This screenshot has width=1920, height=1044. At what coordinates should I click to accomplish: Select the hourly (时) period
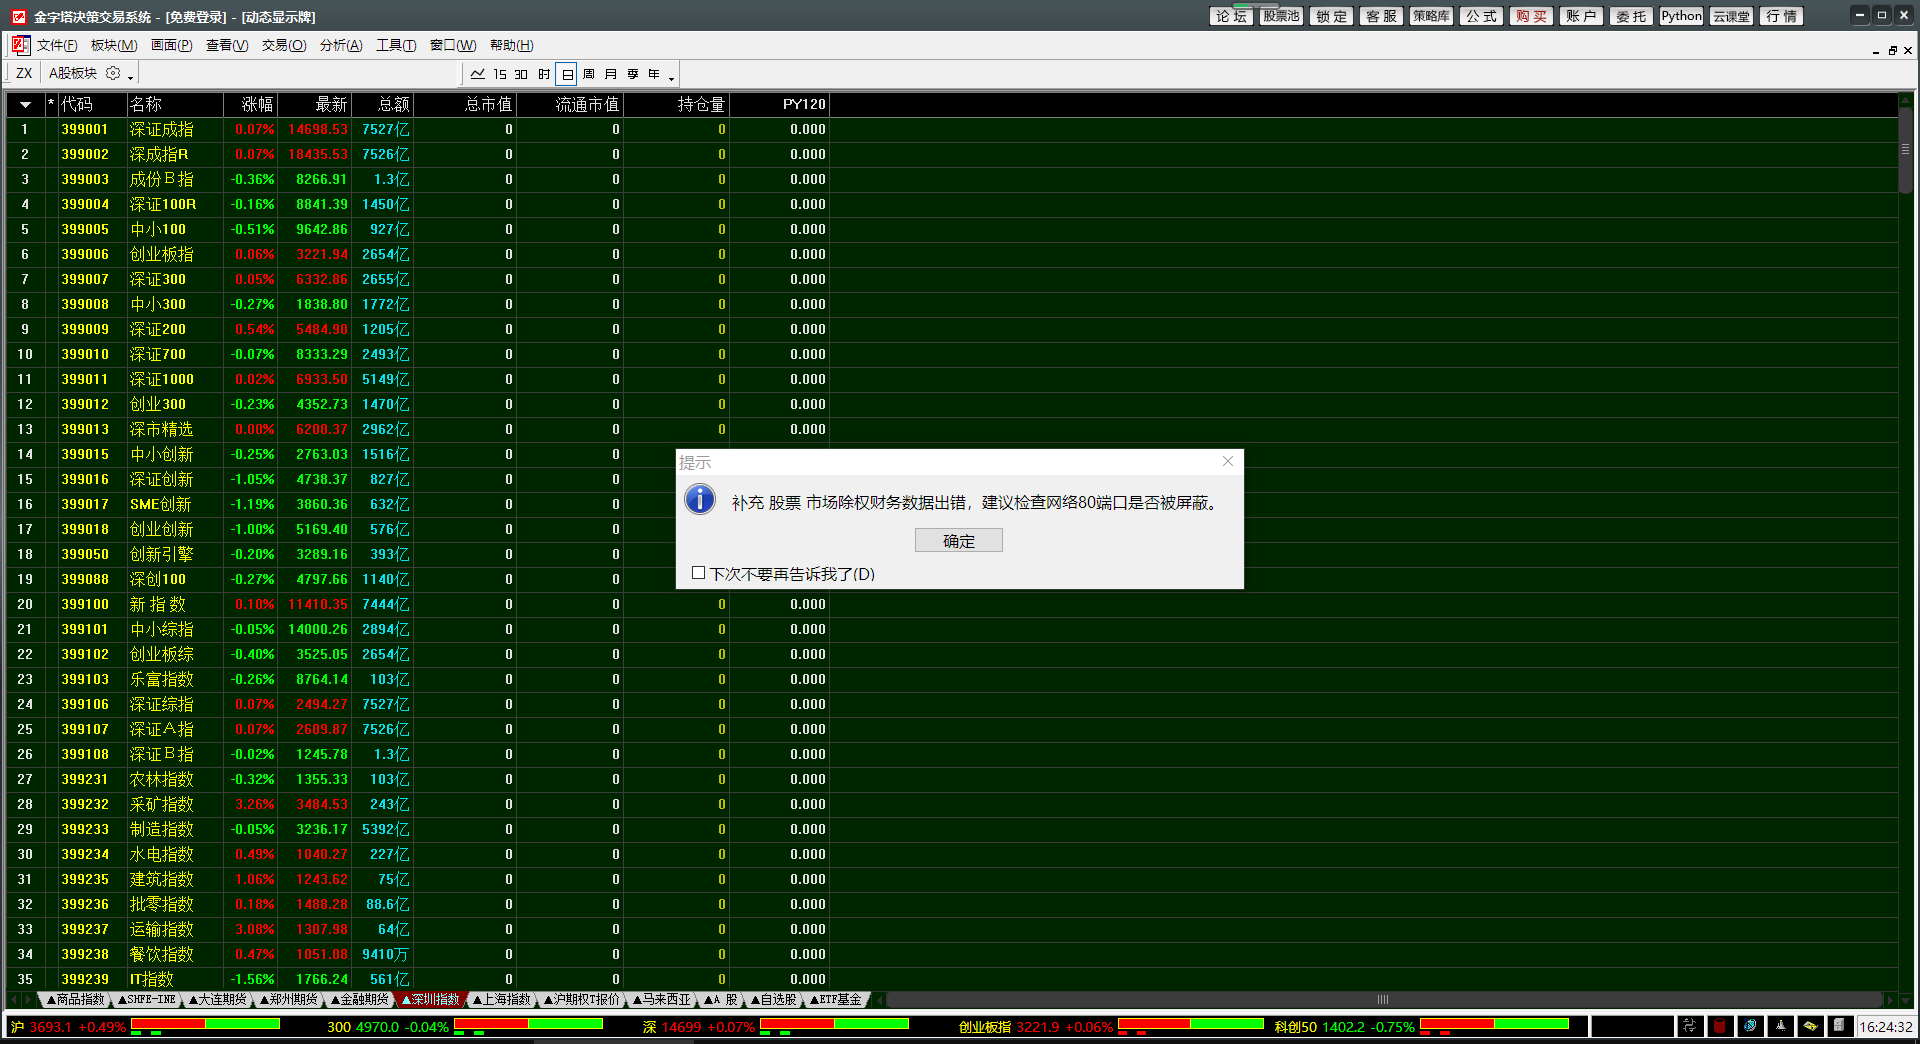point(544,74)
